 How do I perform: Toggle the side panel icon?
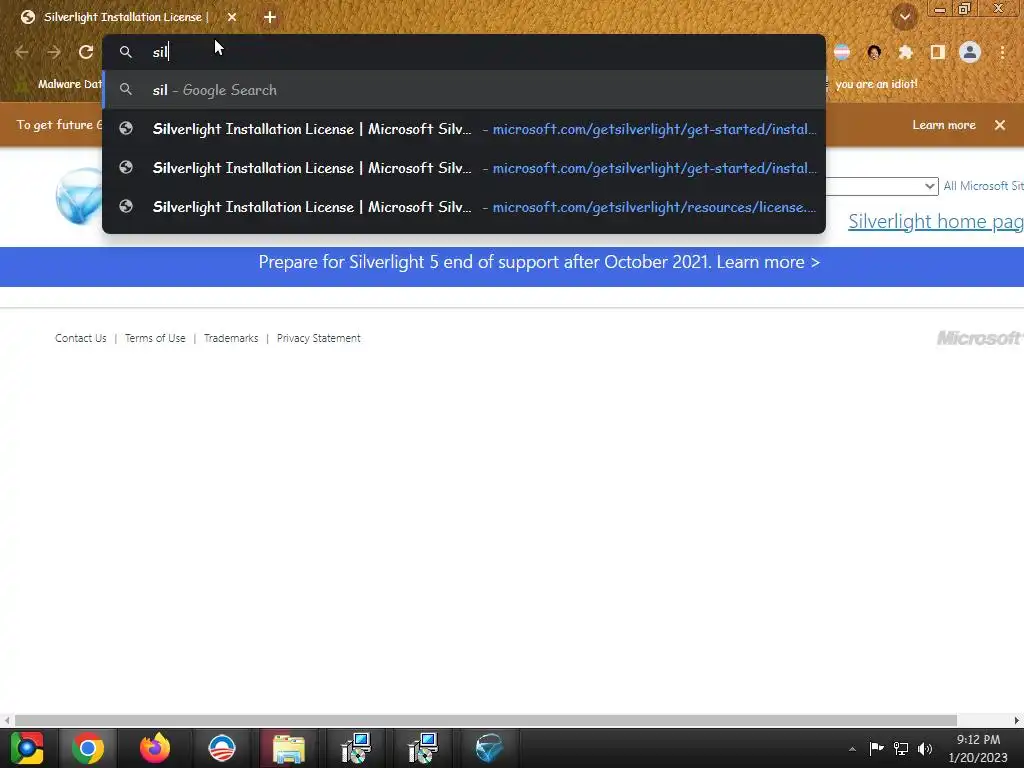pos(938,52)
